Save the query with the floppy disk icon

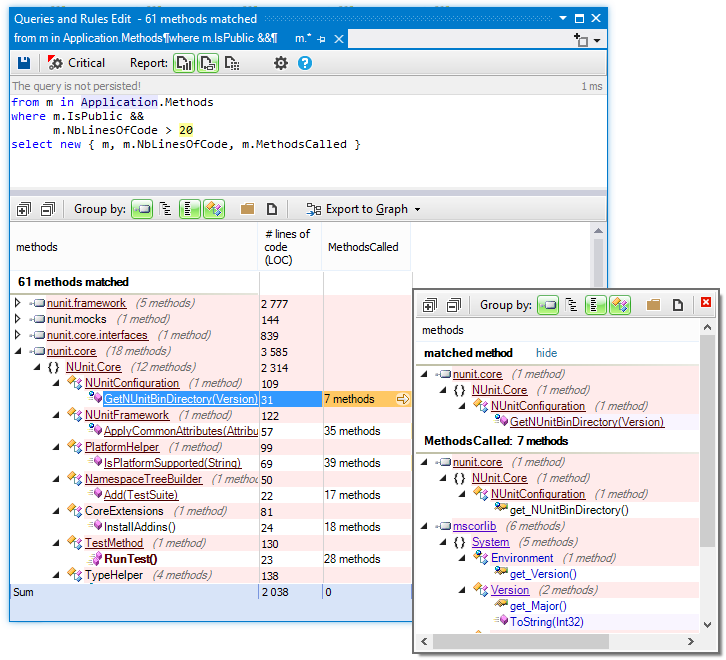(24, 63)
